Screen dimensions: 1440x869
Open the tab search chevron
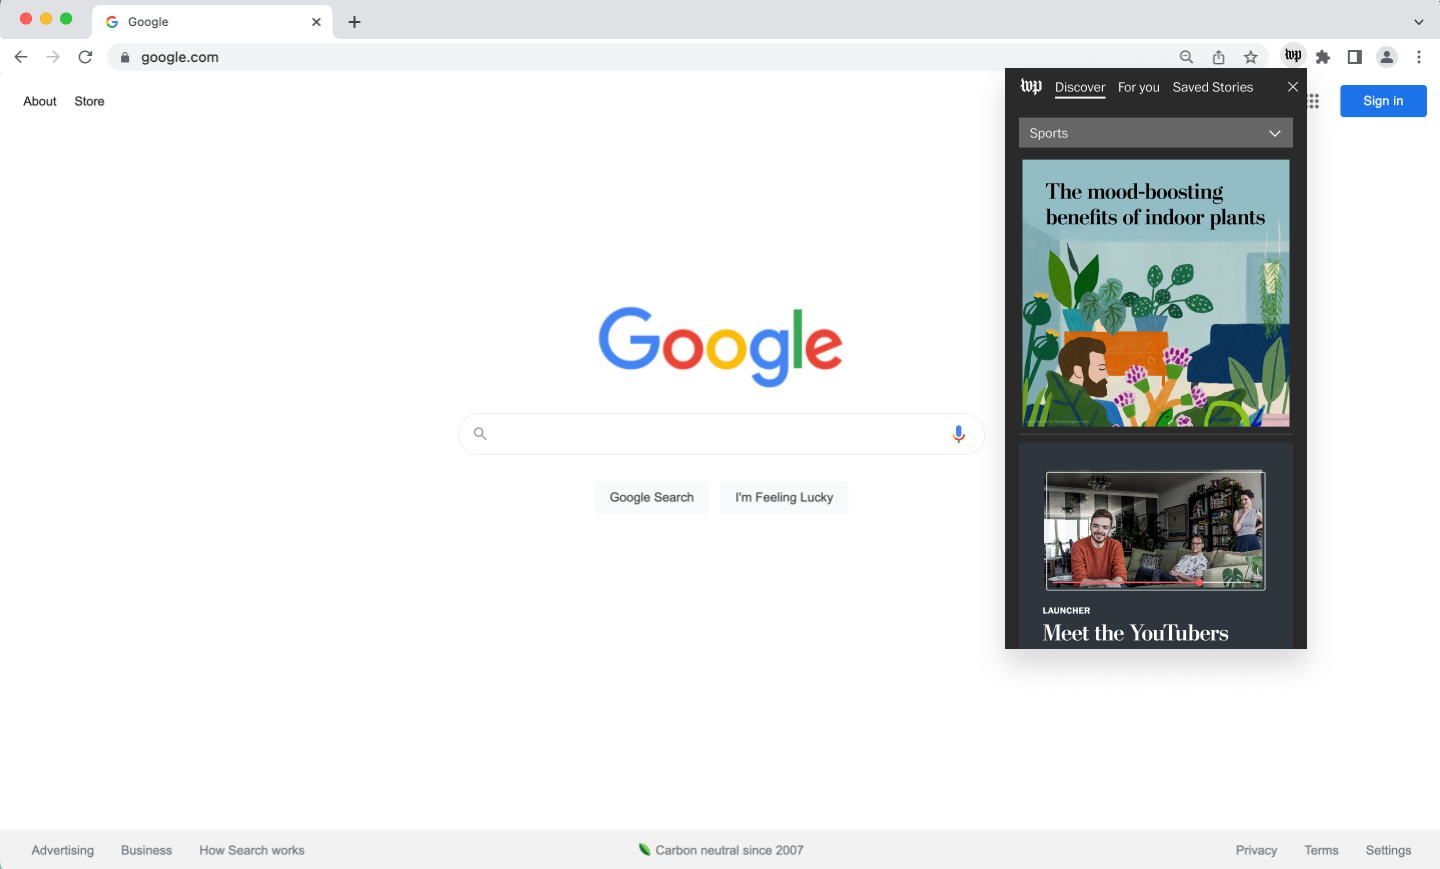(1418, 22)
